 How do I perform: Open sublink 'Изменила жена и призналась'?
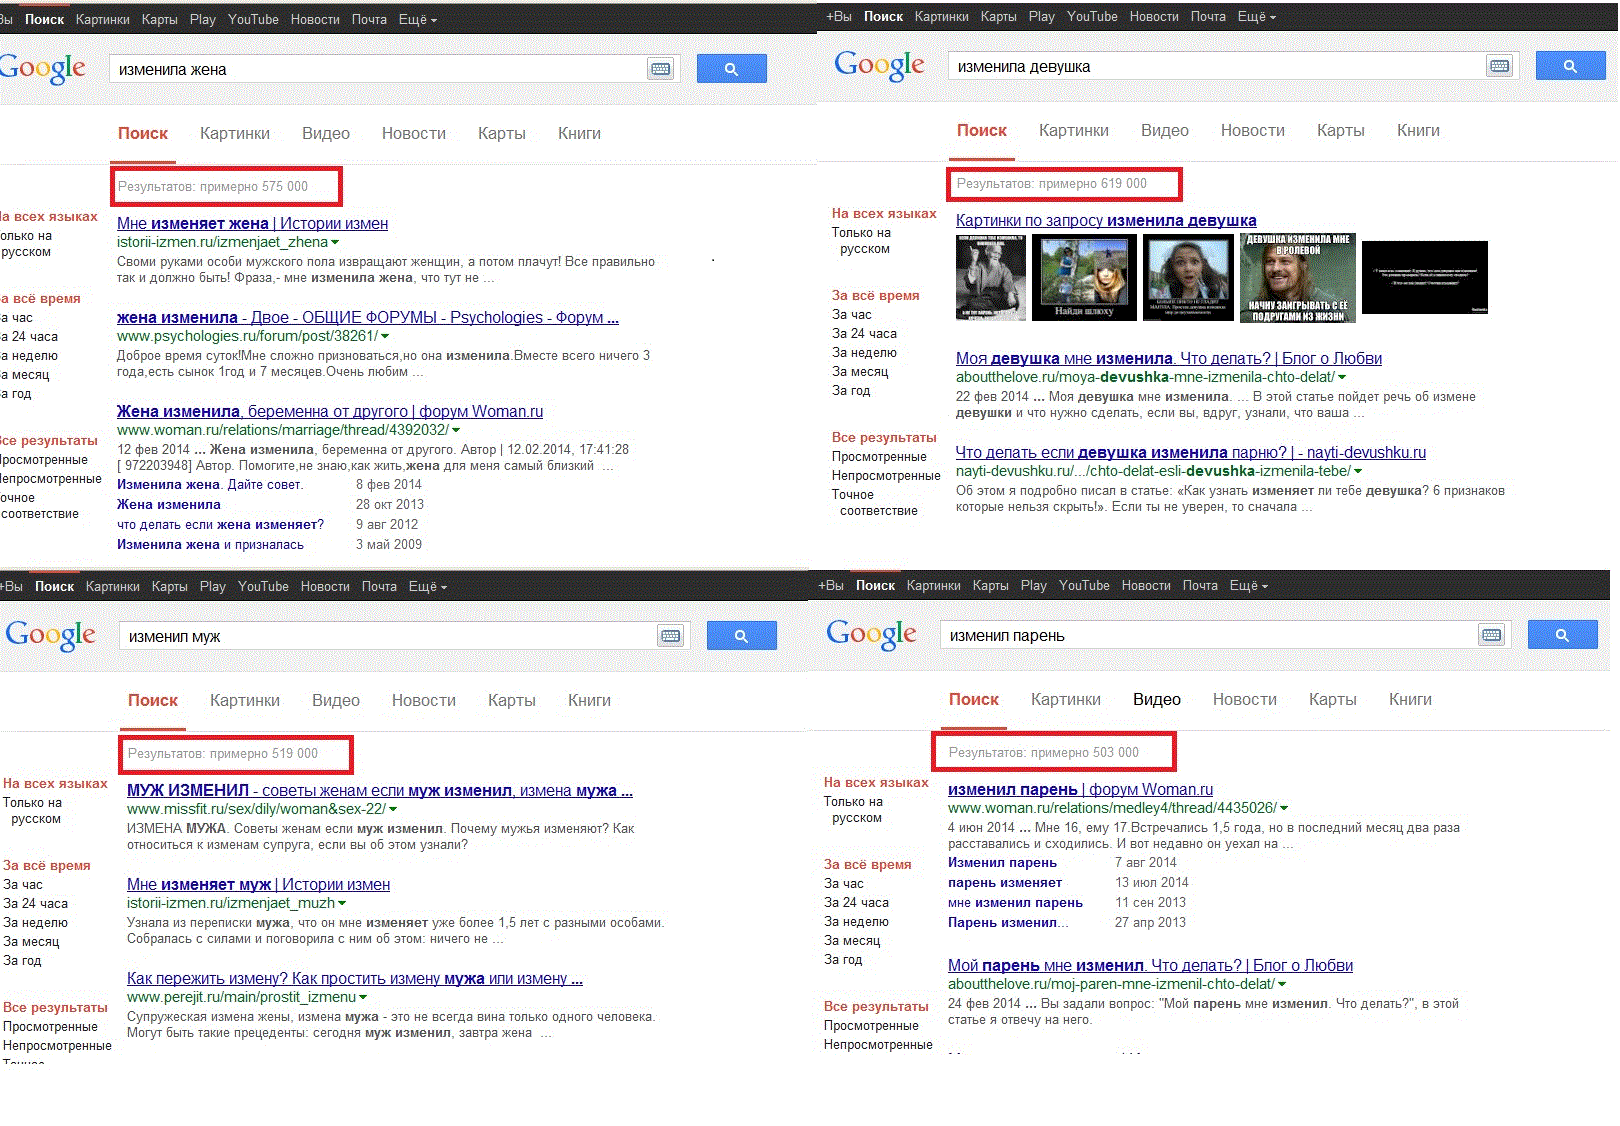pyautogui.click(x=210, y=544)
